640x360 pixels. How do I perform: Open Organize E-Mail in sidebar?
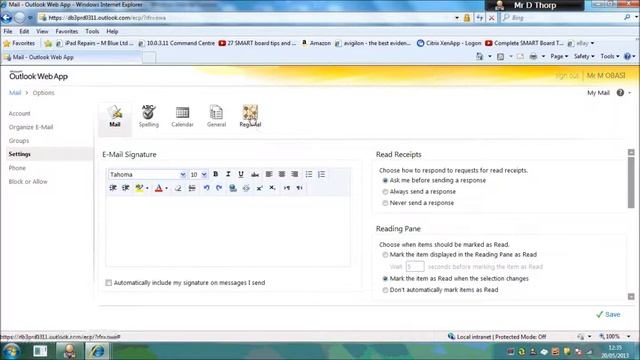point(31,127)
